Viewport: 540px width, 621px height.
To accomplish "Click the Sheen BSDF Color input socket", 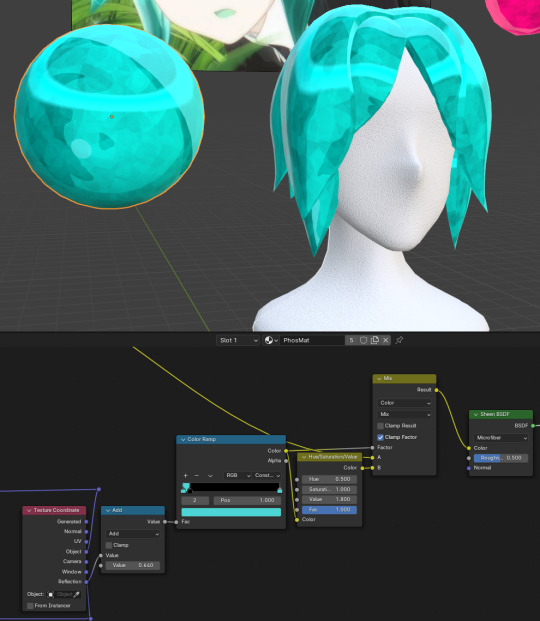I will (x=469, y=448).
